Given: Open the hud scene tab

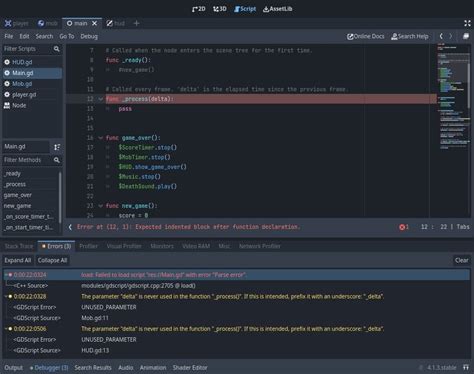Looking at the screenshot, I should pos(116,23).
